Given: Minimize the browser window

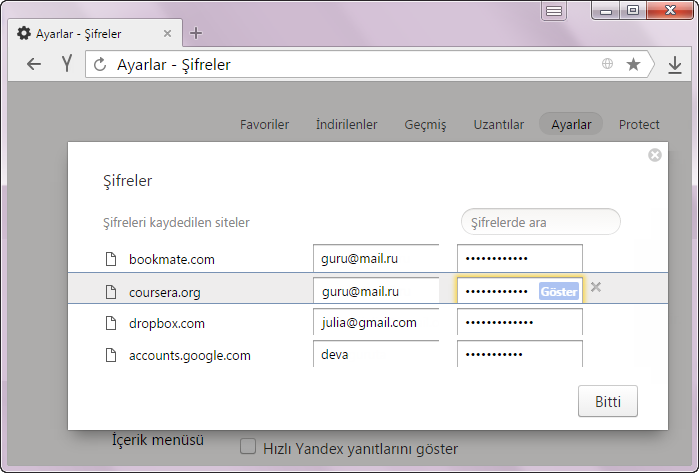Looking at the screenshot, I should coord(605,11).
